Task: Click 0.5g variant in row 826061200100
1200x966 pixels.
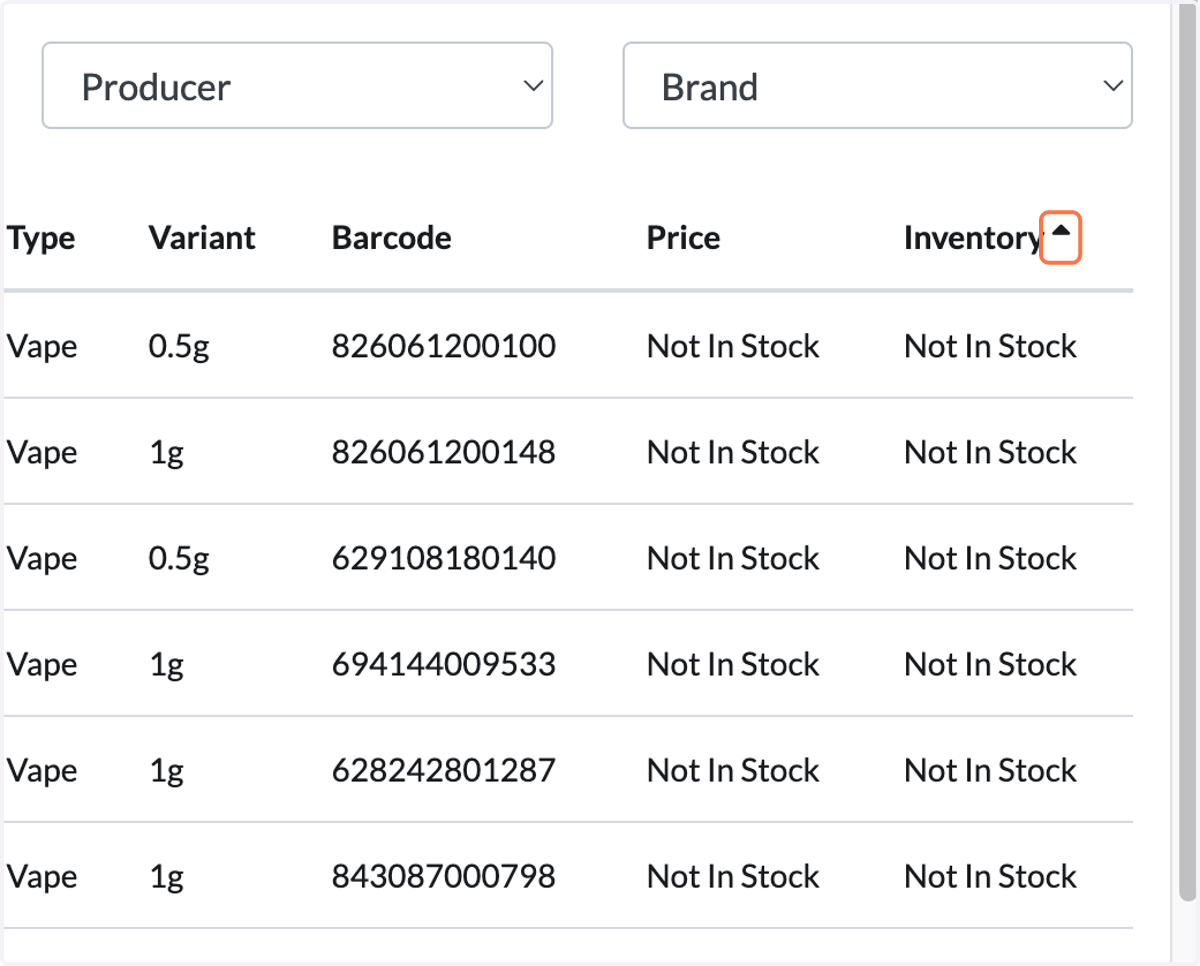Action: coord(179,347)
